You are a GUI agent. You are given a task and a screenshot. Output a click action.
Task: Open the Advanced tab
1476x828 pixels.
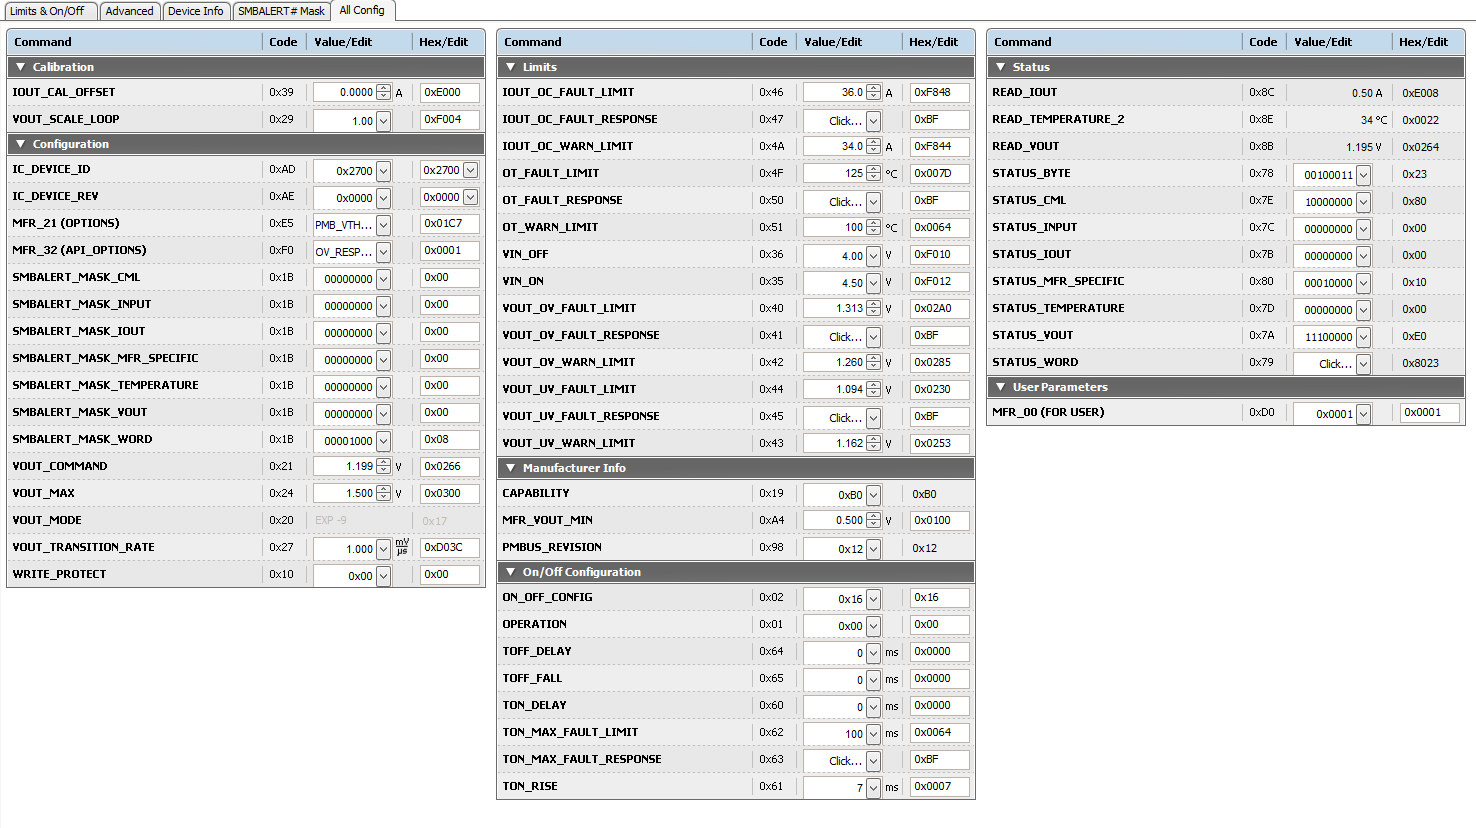click(x=130, y=11)
